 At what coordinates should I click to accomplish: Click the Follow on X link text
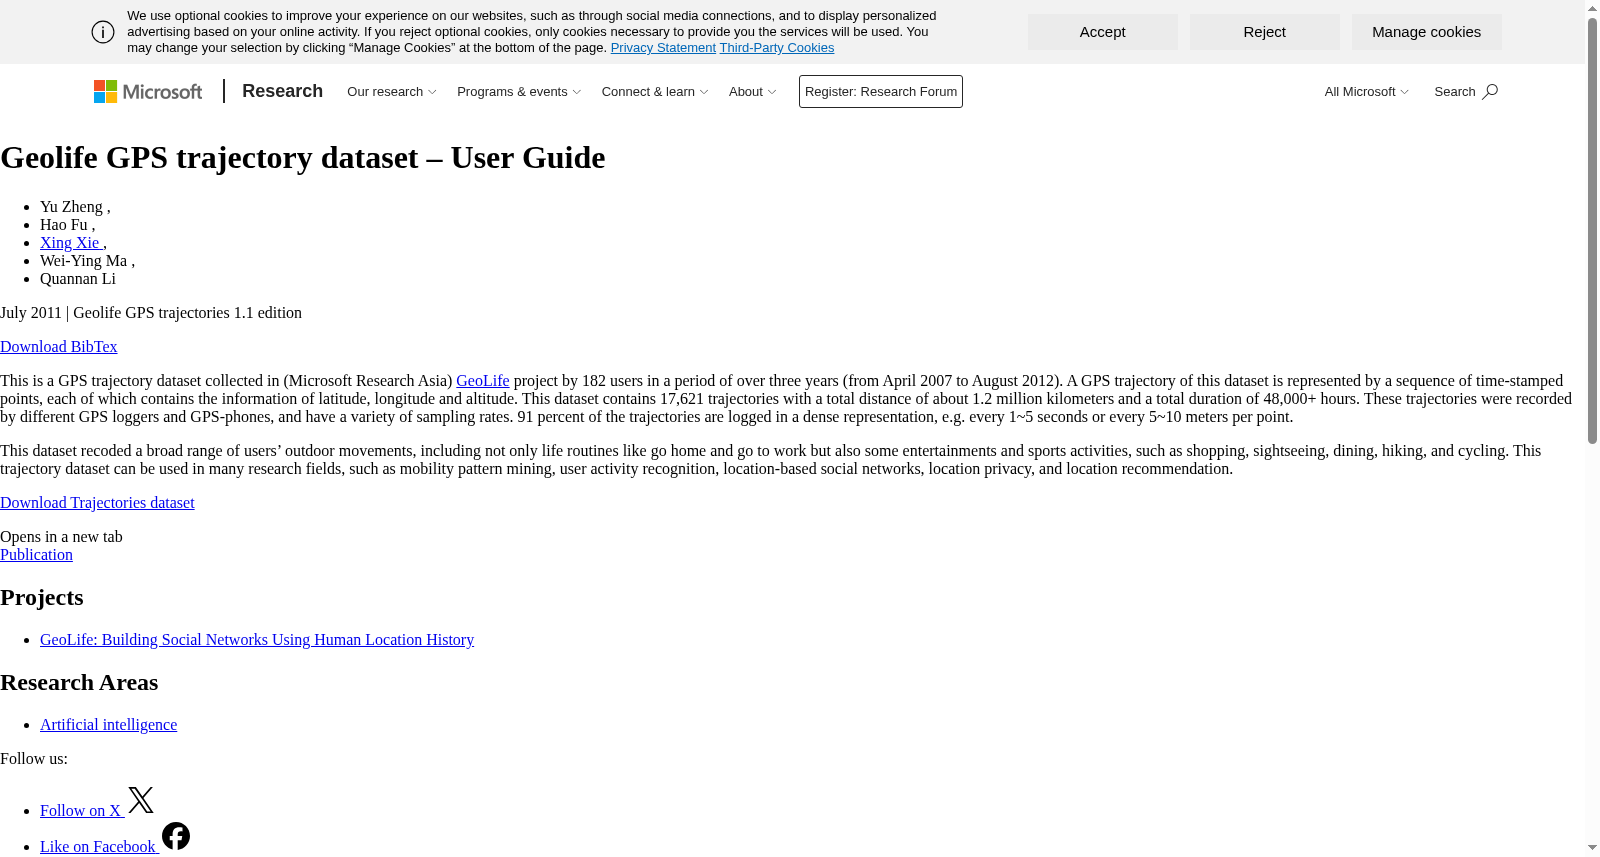80,811
